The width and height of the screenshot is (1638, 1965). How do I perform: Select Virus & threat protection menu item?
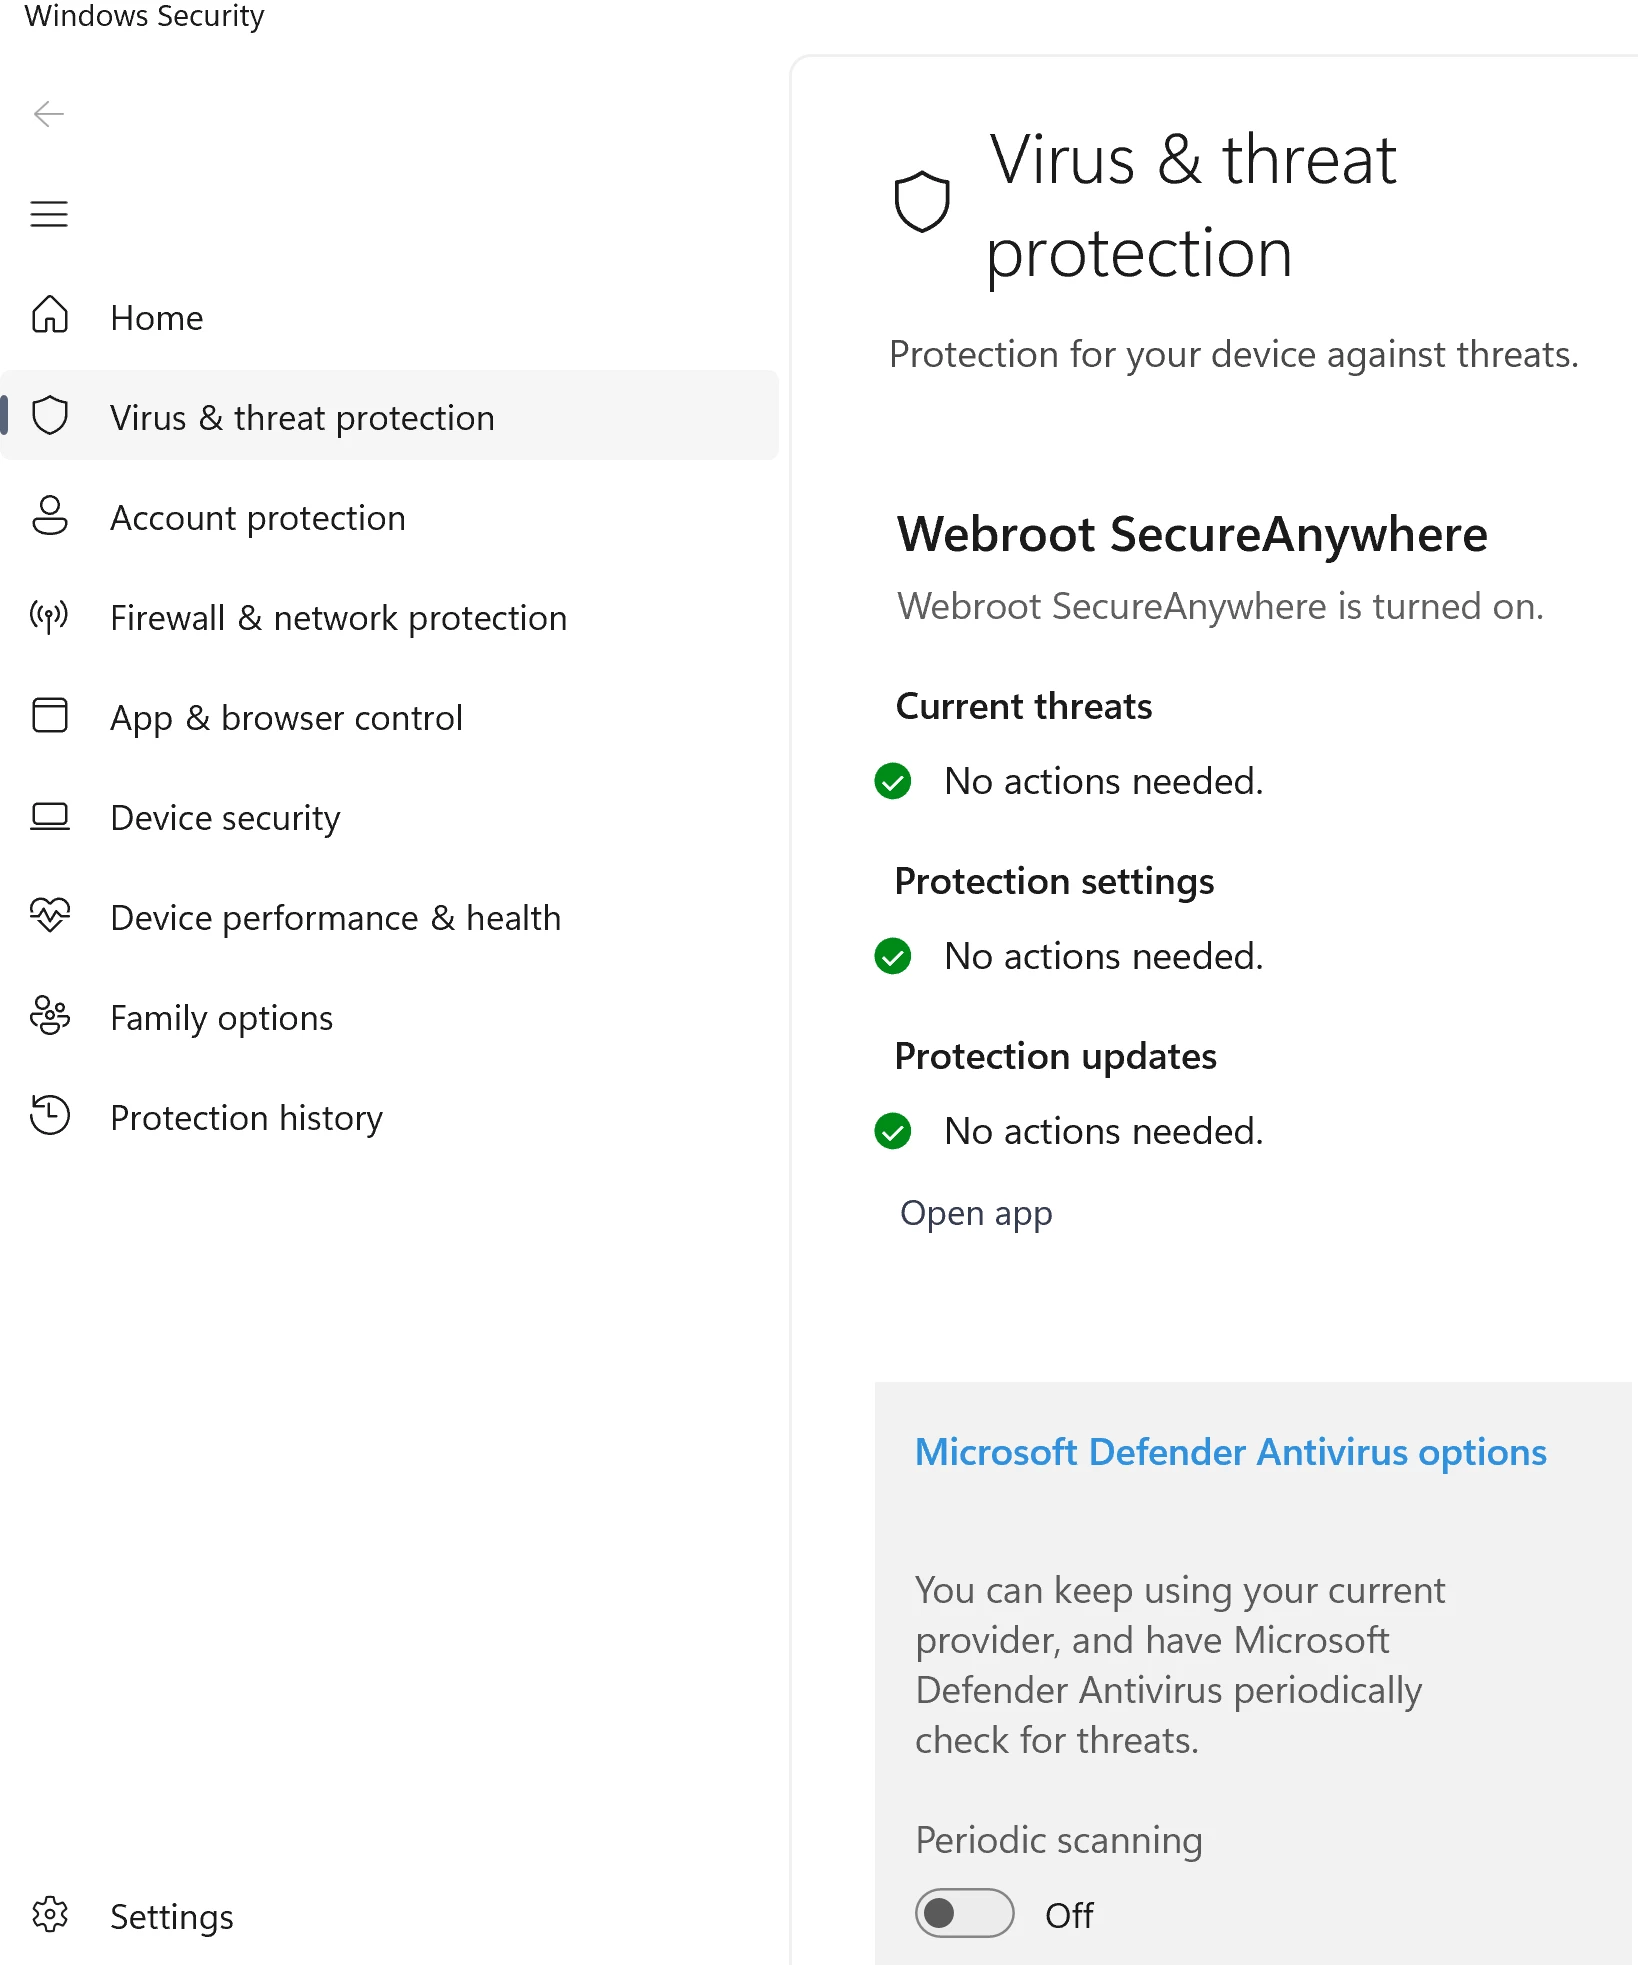point(302,418)
